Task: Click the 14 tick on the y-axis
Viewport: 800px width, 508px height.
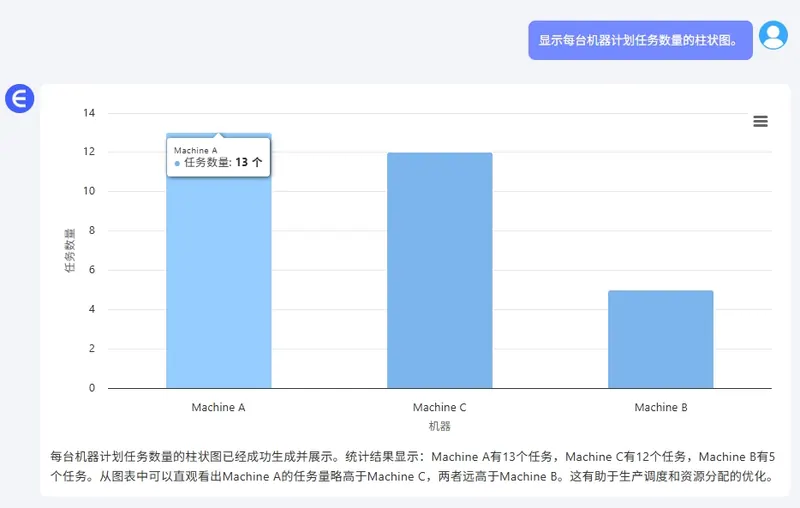Action: pyautogui.click(x=89, y=113)
